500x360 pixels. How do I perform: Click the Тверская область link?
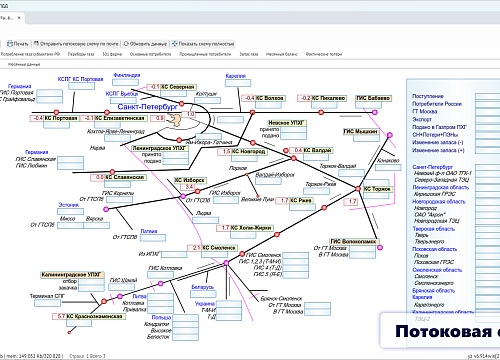tap(433, 229)
